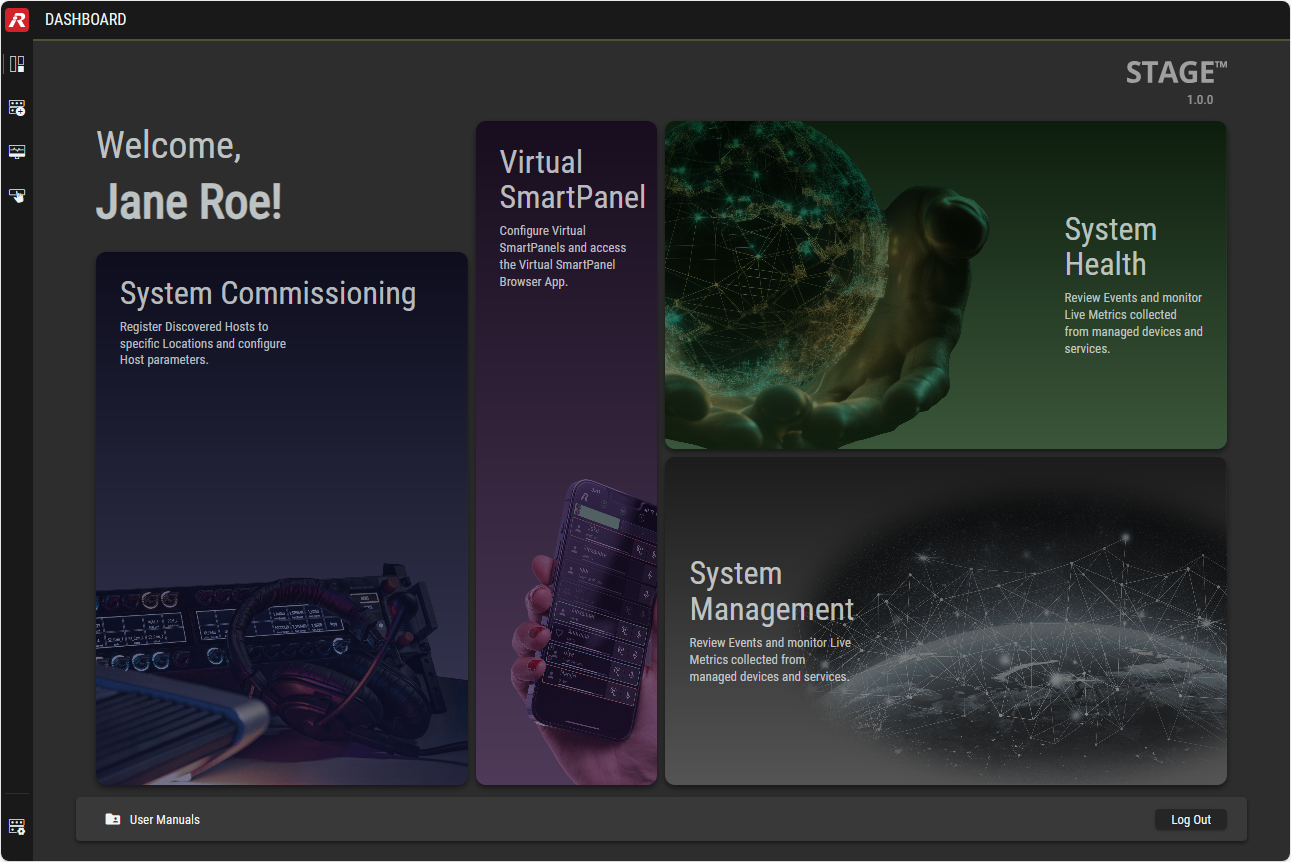Click the User Manuals folder icon

[113, 819]
